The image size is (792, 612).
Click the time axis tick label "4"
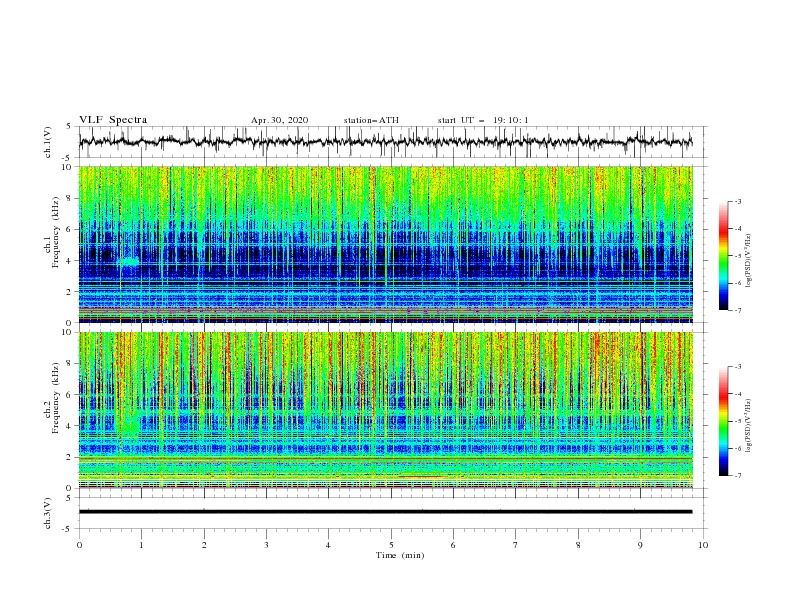coord(329,545)
